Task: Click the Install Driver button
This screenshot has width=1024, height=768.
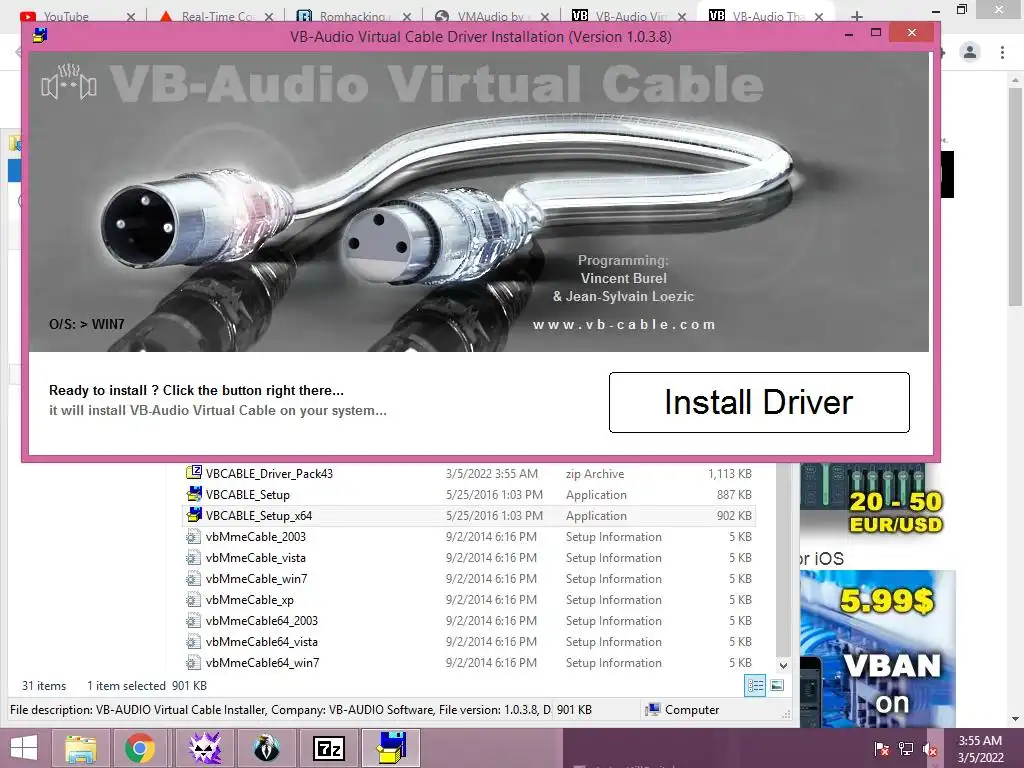Action: click(x=759, y=402)
